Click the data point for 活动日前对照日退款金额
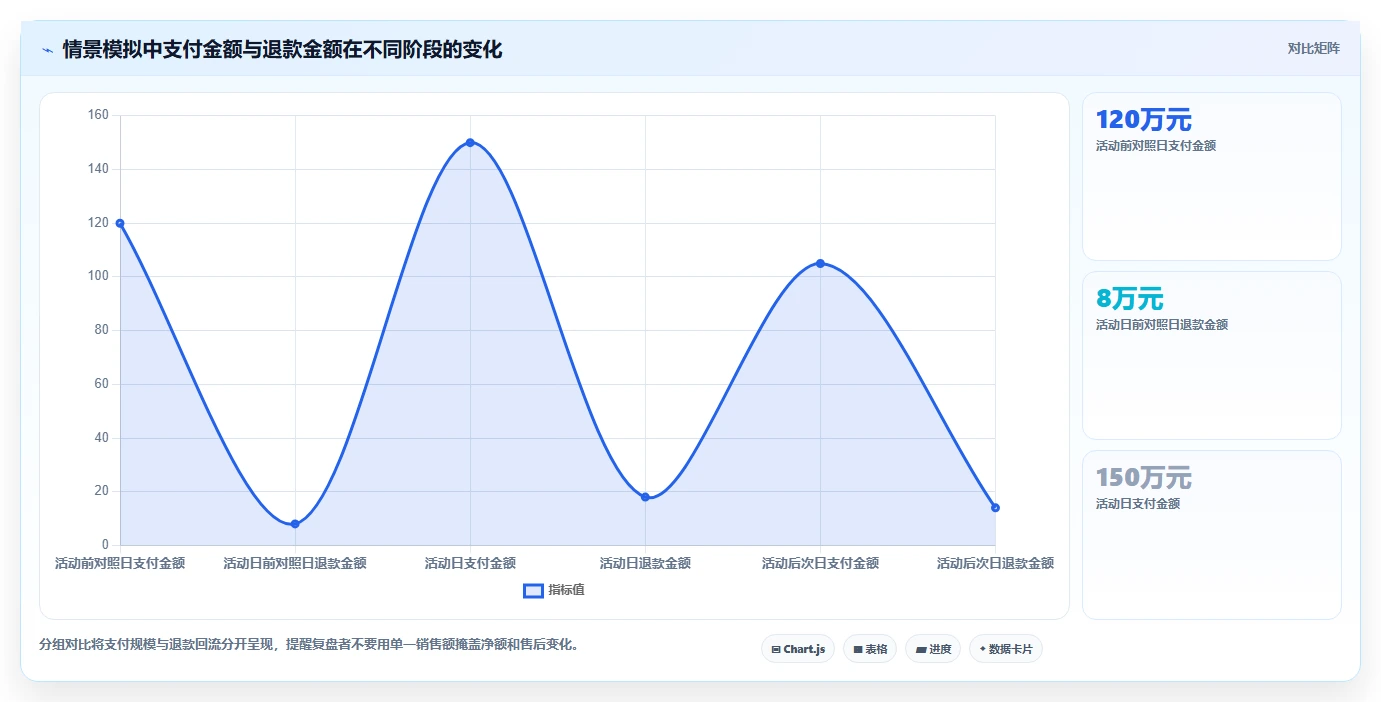This screenshot has height=702, width=1381. [x=295, y=524]
